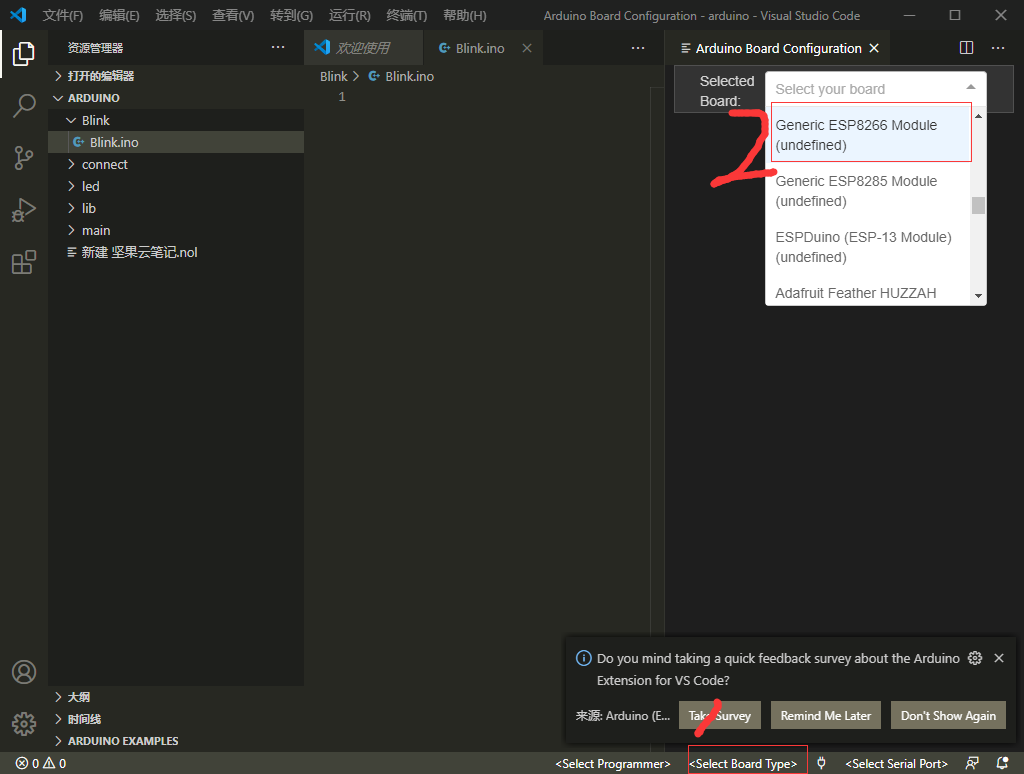The height and width of the screenshot is (774, 1024).
Task: Open the 选择(S) menu
Action: click(176, 15)
